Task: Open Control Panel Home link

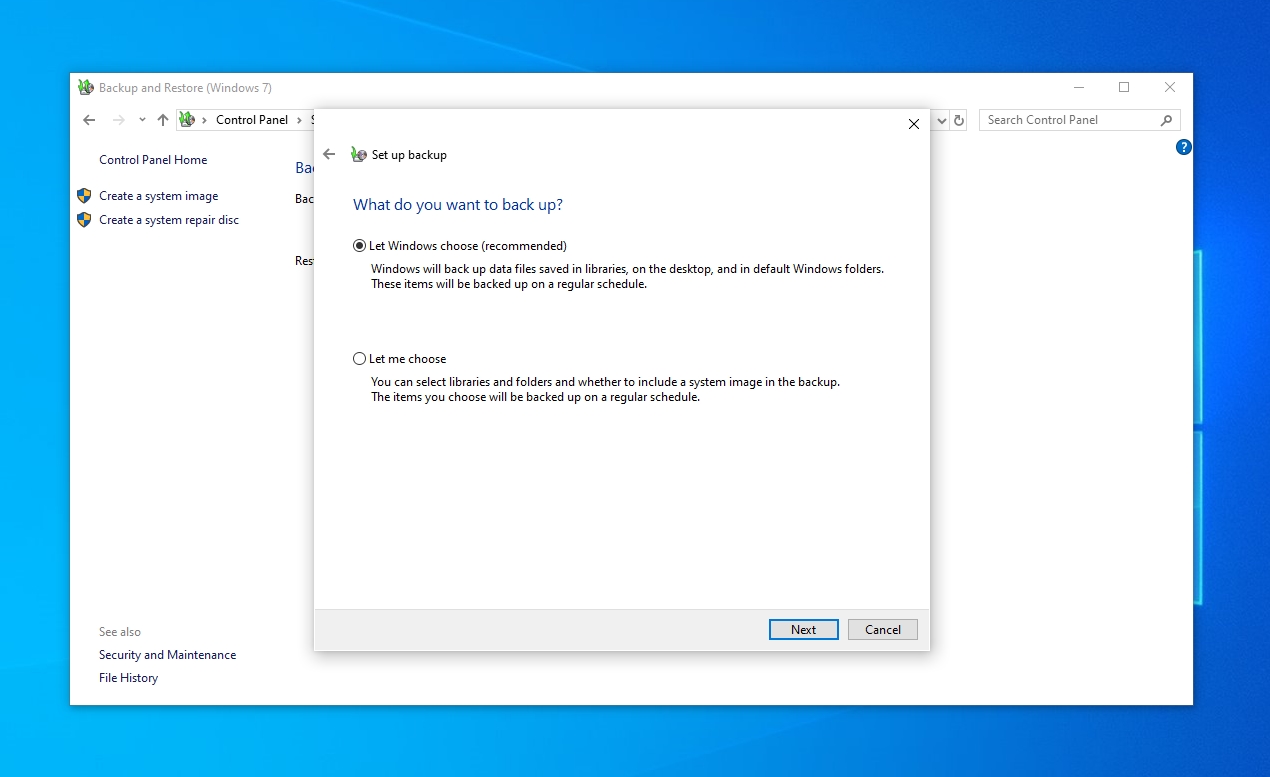Action: click(153, 160)
